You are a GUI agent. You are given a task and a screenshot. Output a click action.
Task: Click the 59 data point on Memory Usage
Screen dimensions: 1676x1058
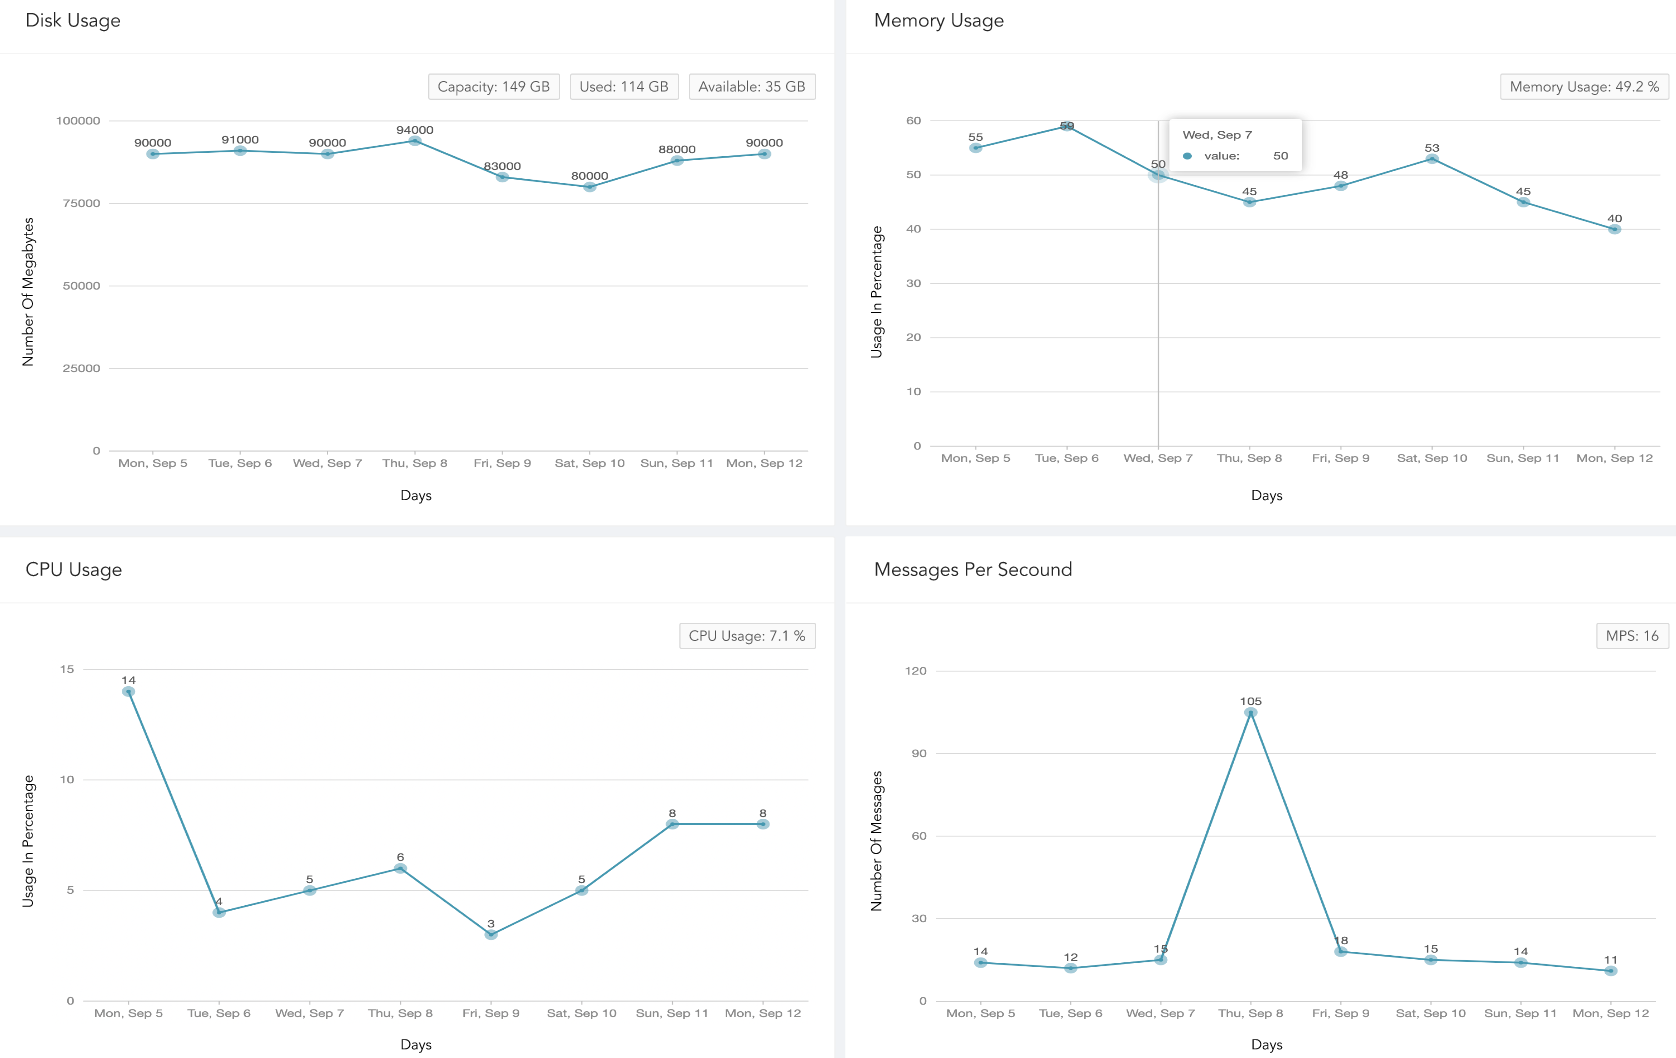pos(1067,126)
